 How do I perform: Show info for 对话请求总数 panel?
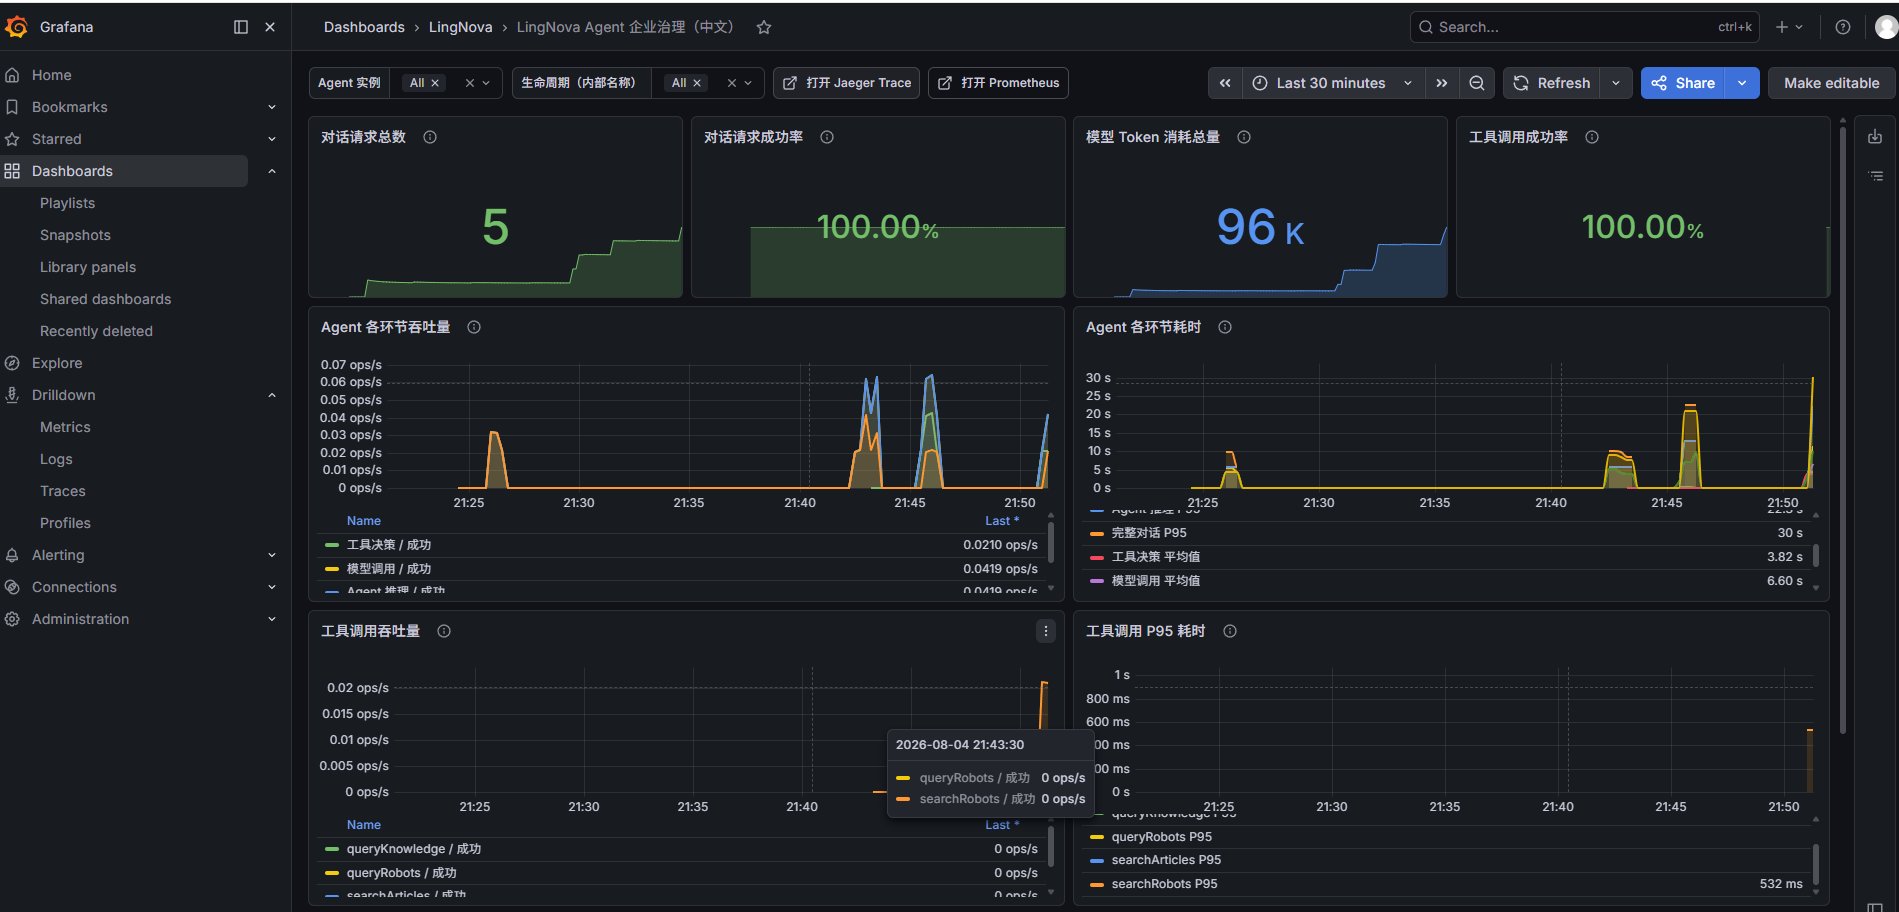click(430, 137)
